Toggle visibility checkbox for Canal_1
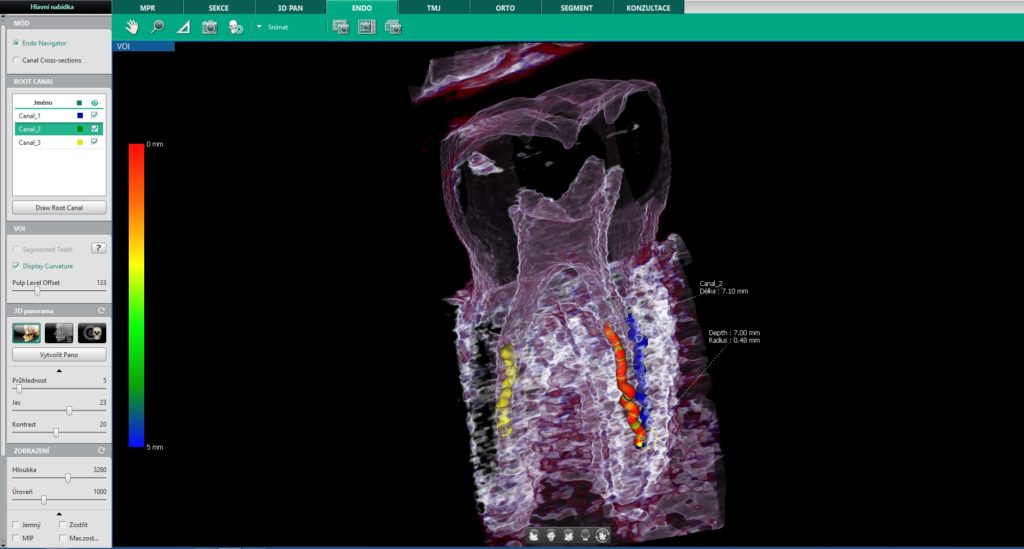Image resolution: width=1024 pixels, height=549 pixels. 95,116
